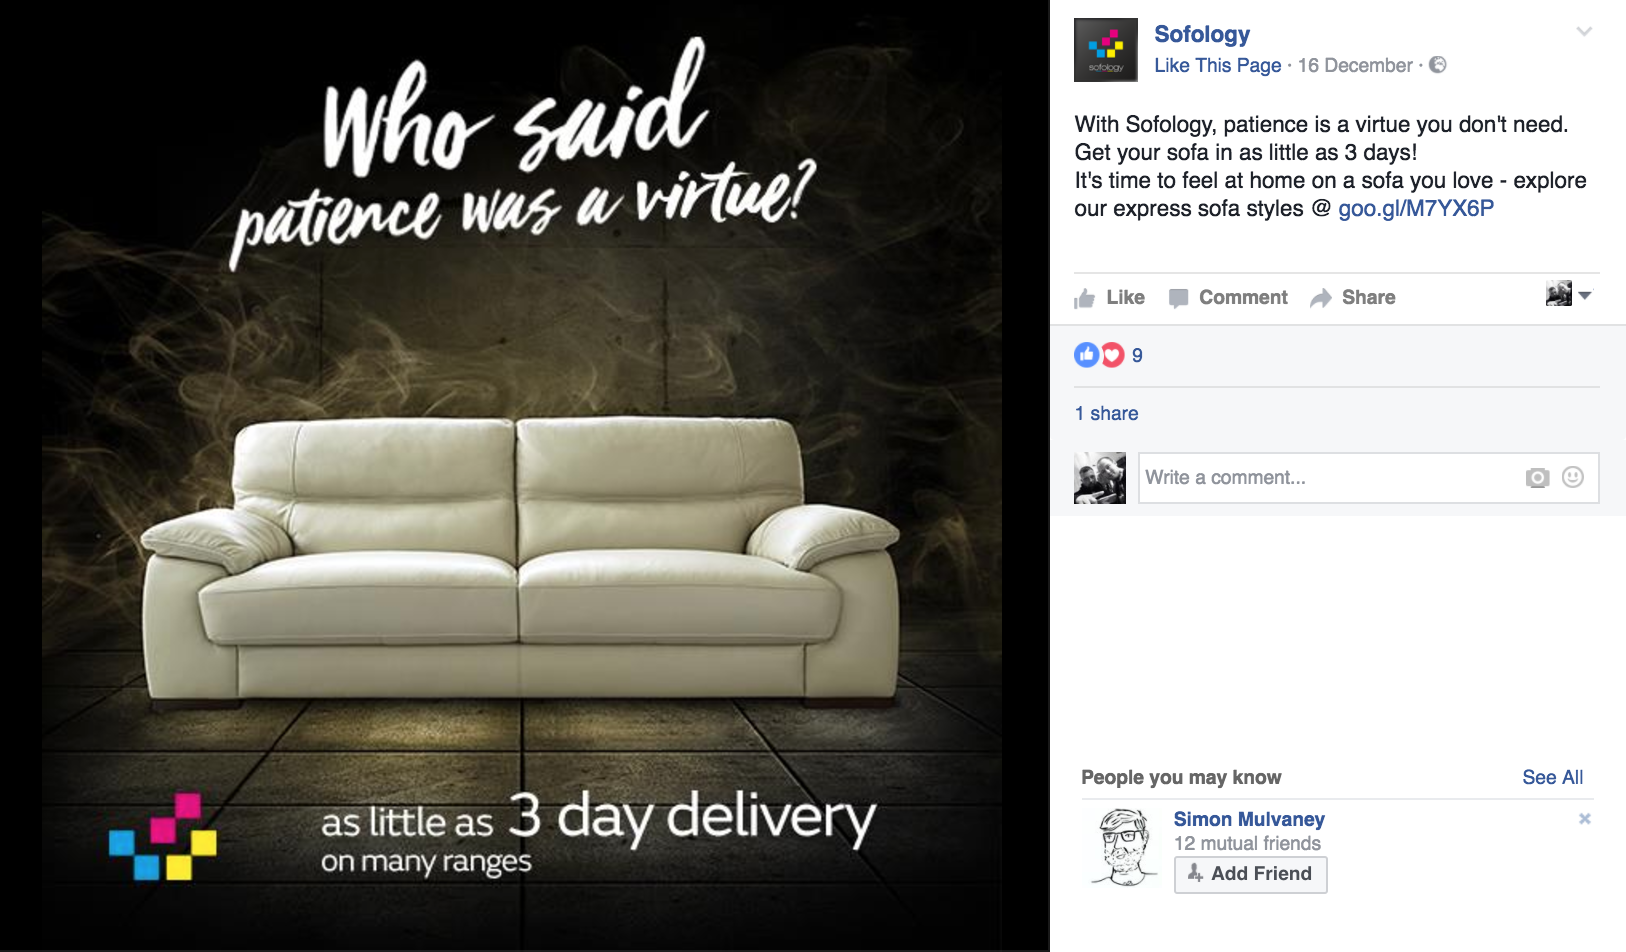Open the Sofology page name link

pyautogui.click(x=1202, y=34)
